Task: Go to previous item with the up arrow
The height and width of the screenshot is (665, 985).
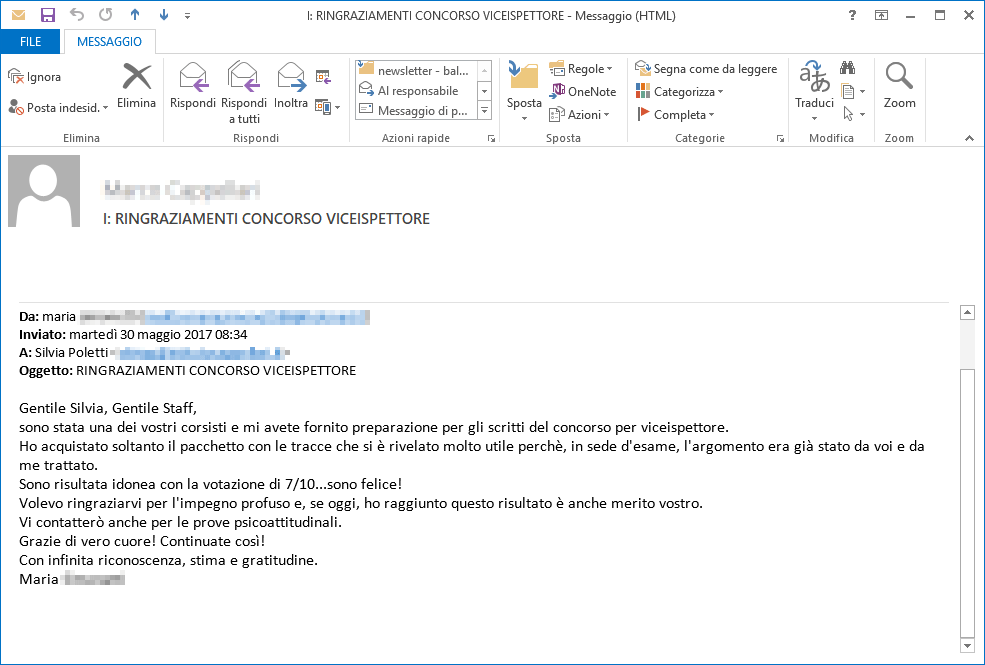Action: 135,15
